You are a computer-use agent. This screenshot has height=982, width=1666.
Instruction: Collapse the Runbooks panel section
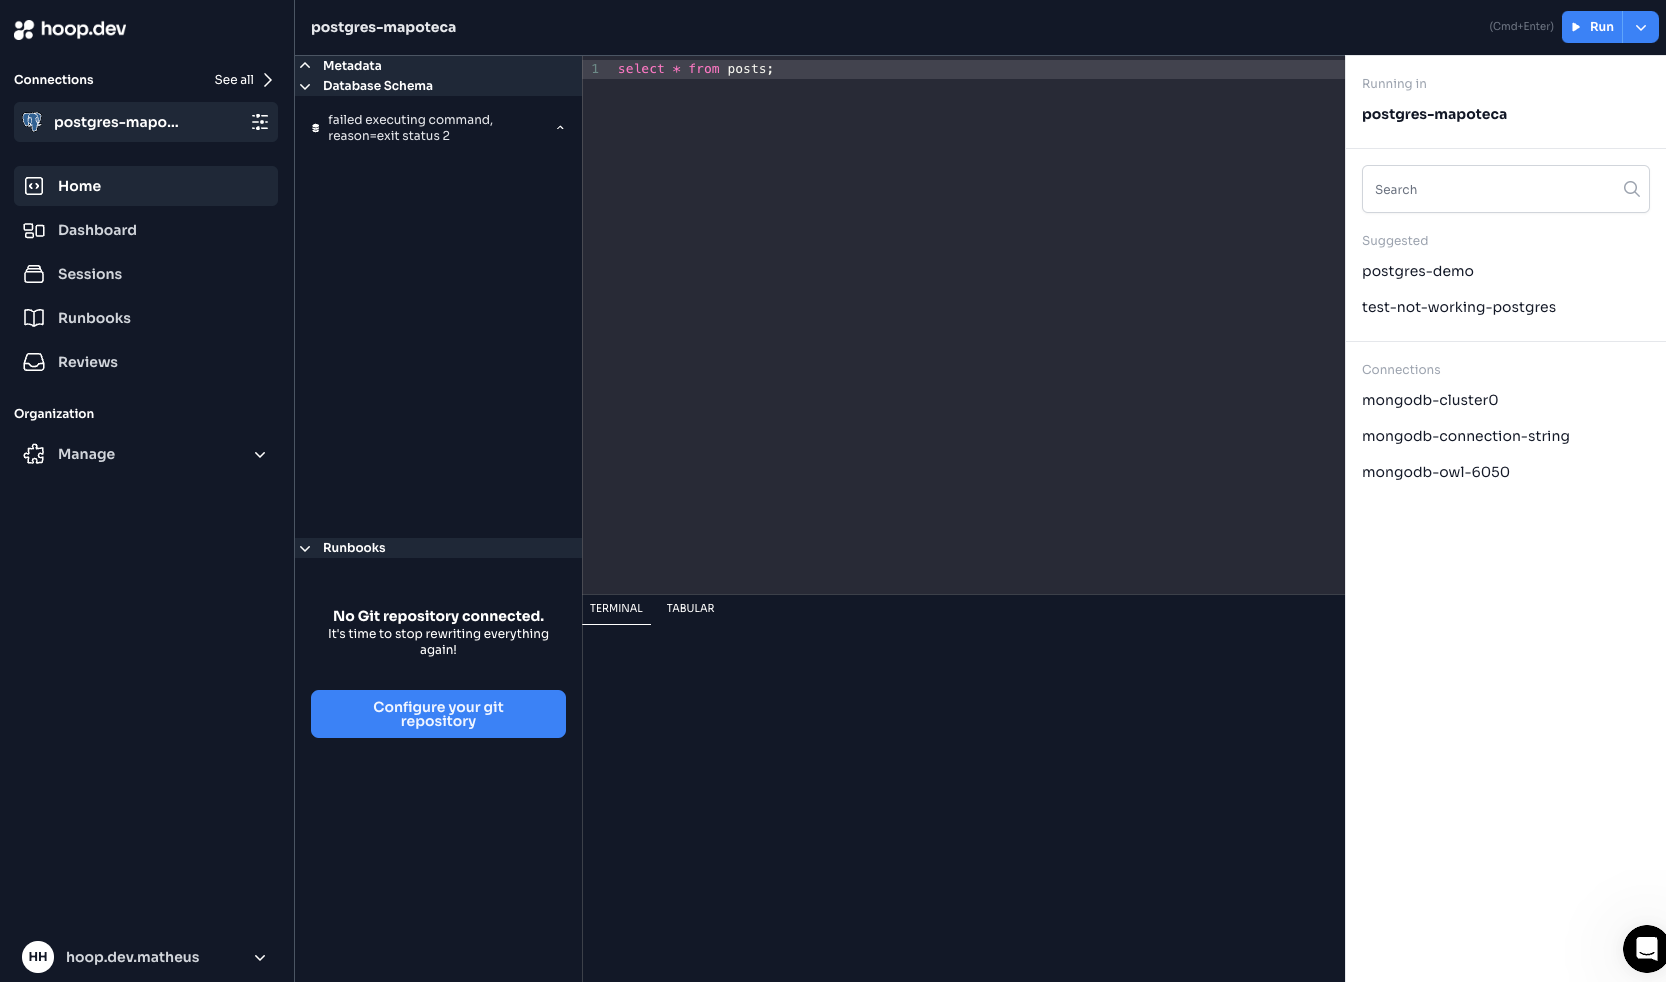pyautogui.click(x=306, y=548)
